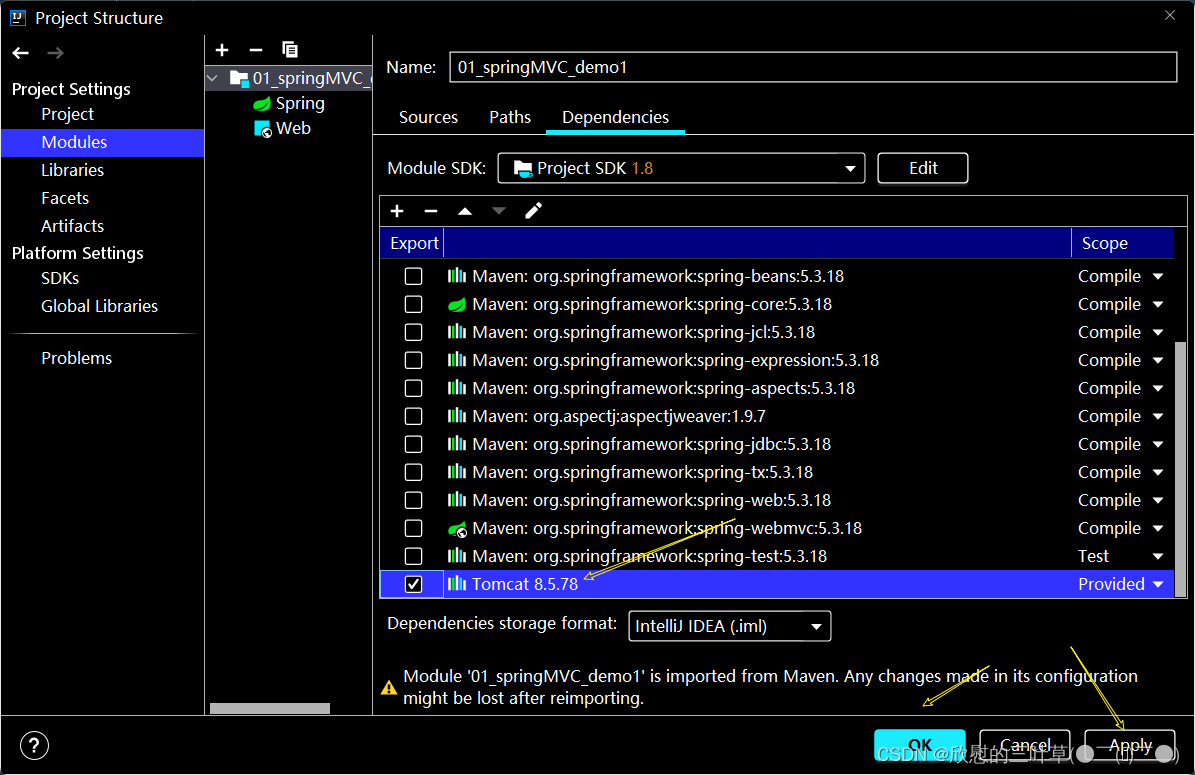Click the Cancel button
This screenshot has height=775, width=1195.
click(x=1024, y=745)
